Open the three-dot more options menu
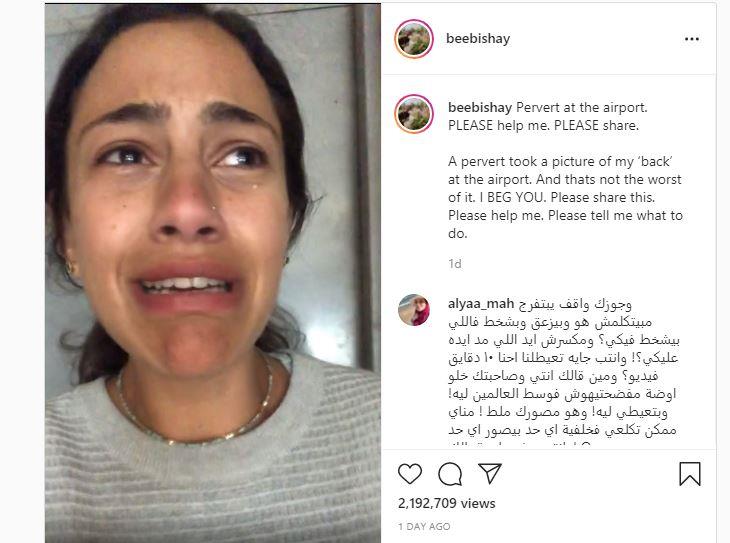 tap(692, 39)
